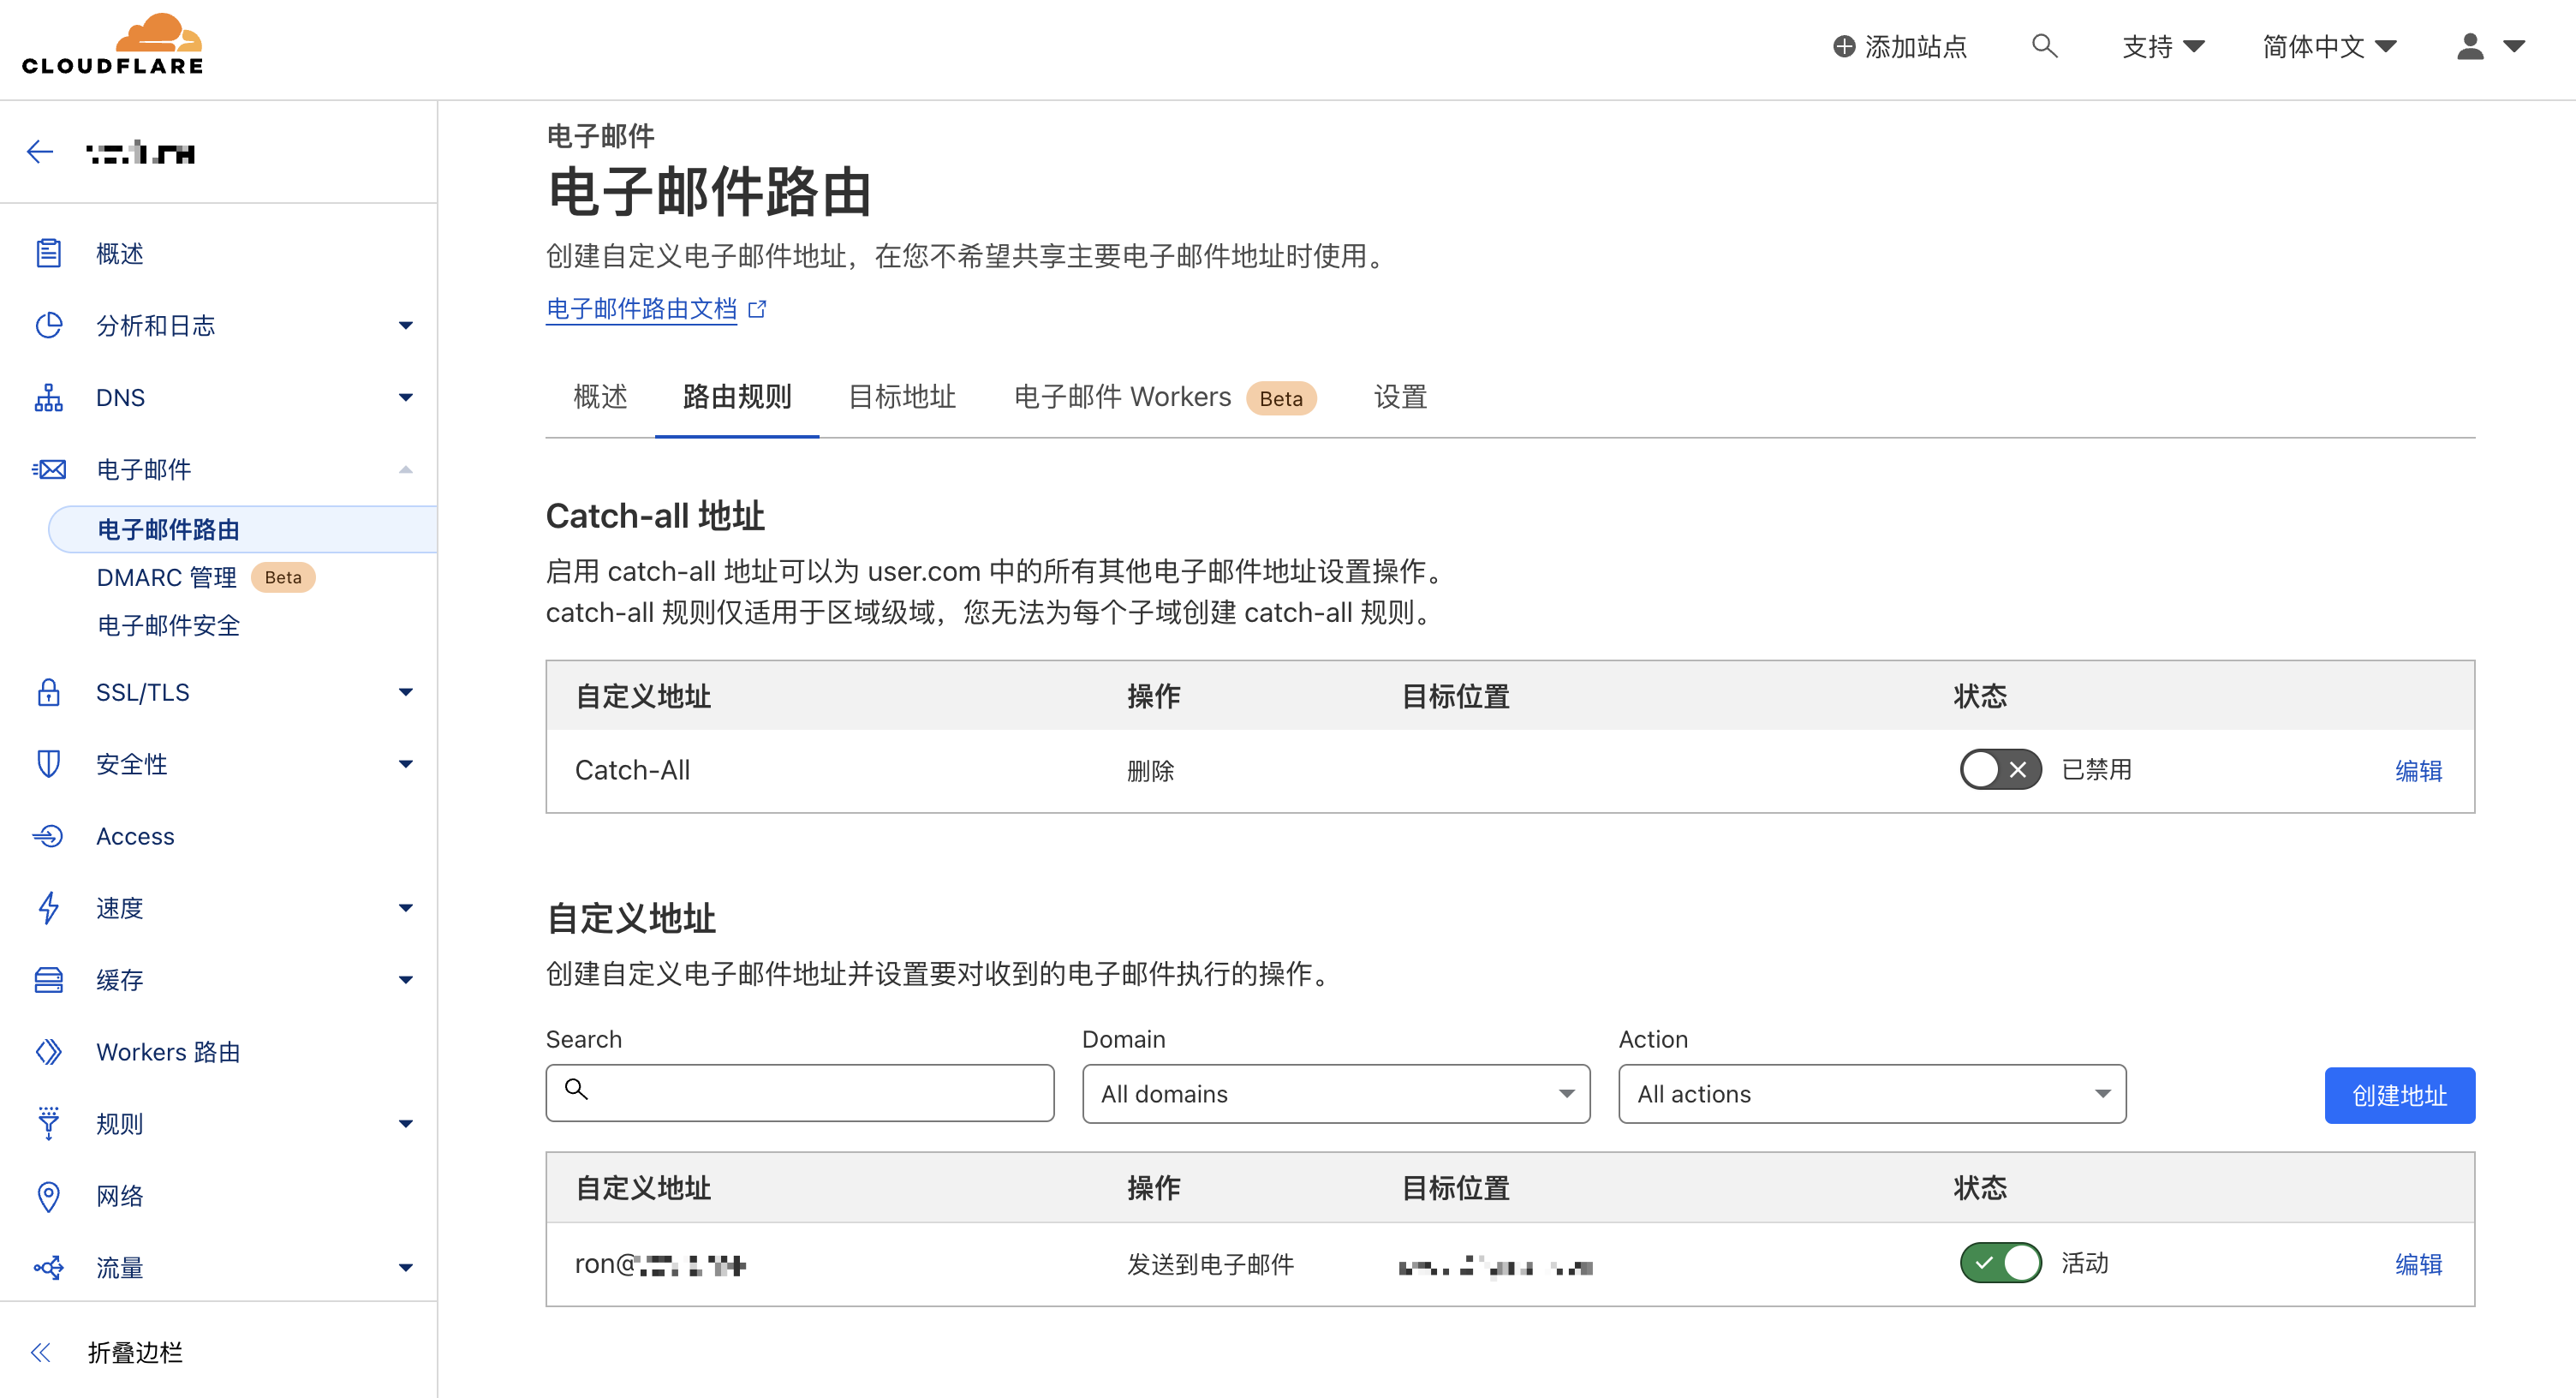The width and height of the screenshot is (2576, 1398).
Task: Click the 创建地址 button
Action: (2399, 1095)
